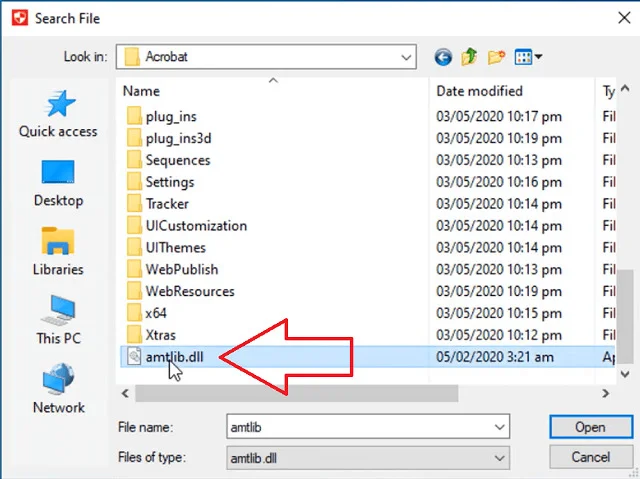This screenshot has width=640, height=479.
Task: Click the scroll right arrow
Action: [x=606, y=393]
